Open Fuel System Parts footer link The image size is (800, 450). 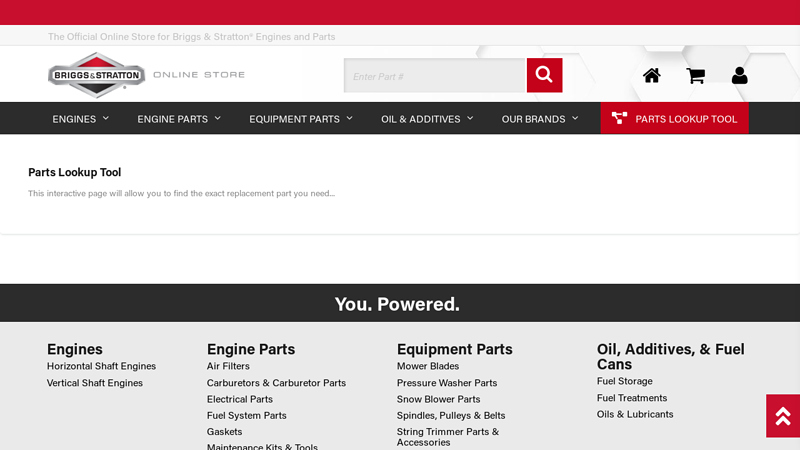tap(246, 415)
